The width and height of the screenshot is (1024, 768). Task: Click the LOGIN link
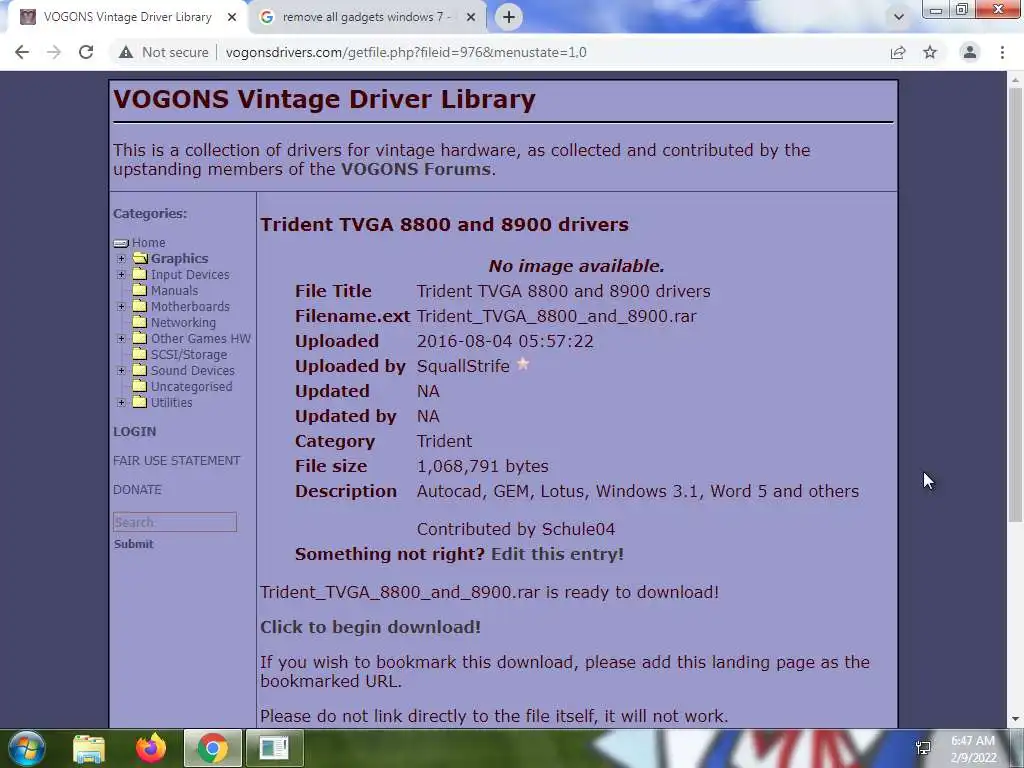135,432
